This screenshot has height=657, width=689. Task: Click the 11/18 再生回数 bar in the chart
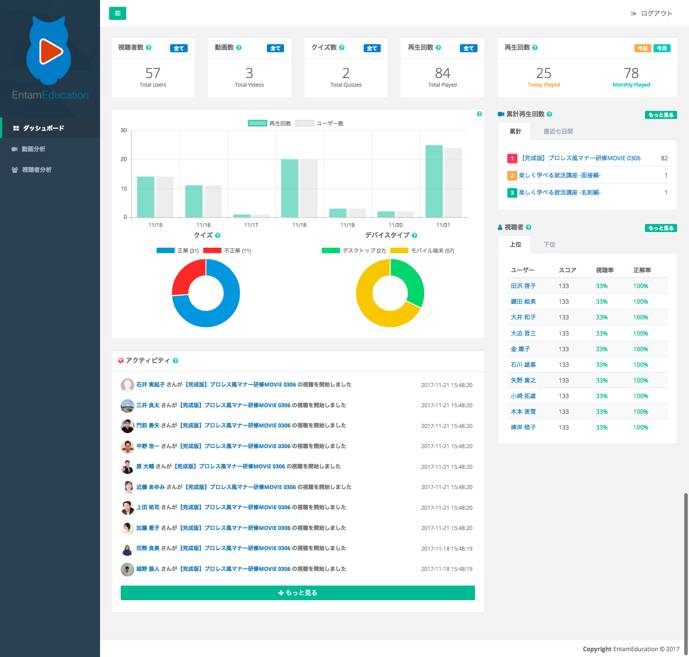point(289,188)
